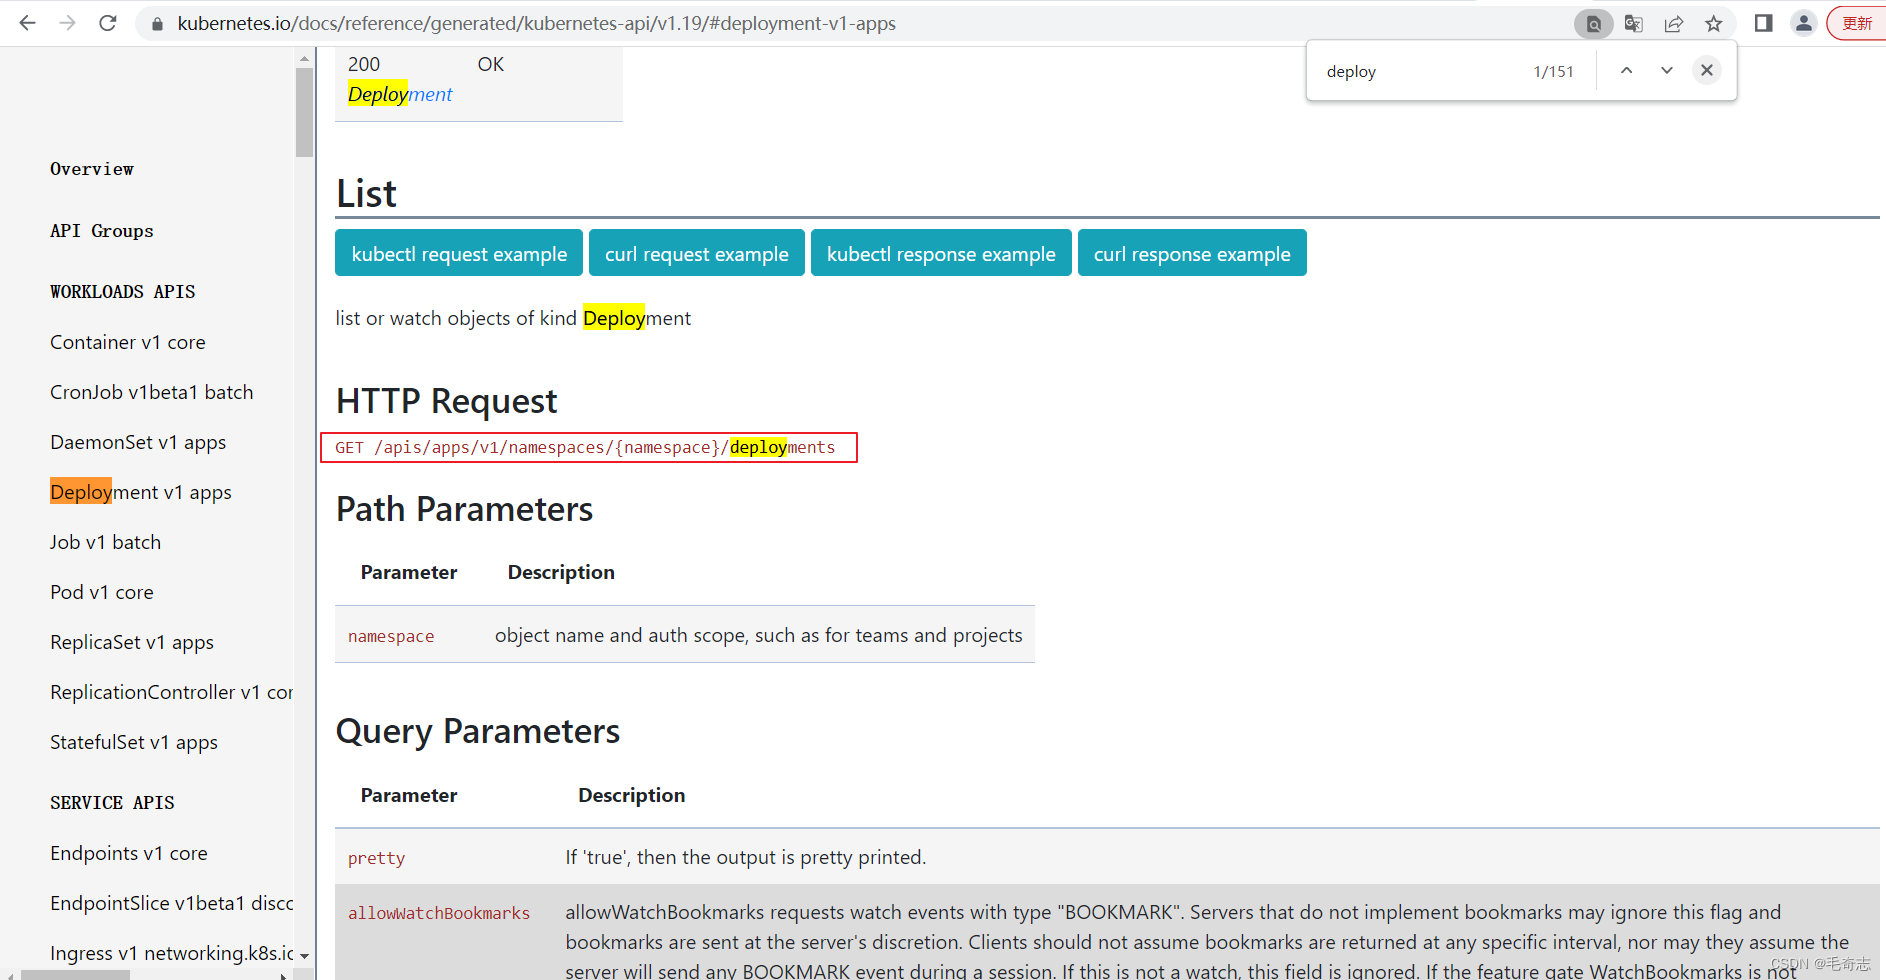Screen dimensions: 1886x980
Task: Click the red update button
Action: click(x=1857, y=23)
